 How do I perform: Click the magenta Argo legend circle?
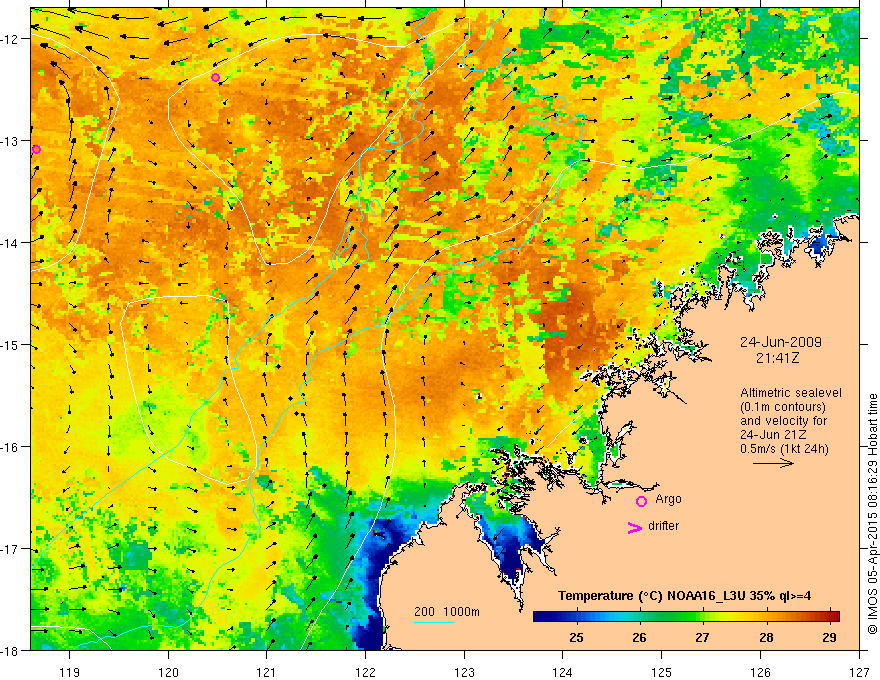[641, 501]
